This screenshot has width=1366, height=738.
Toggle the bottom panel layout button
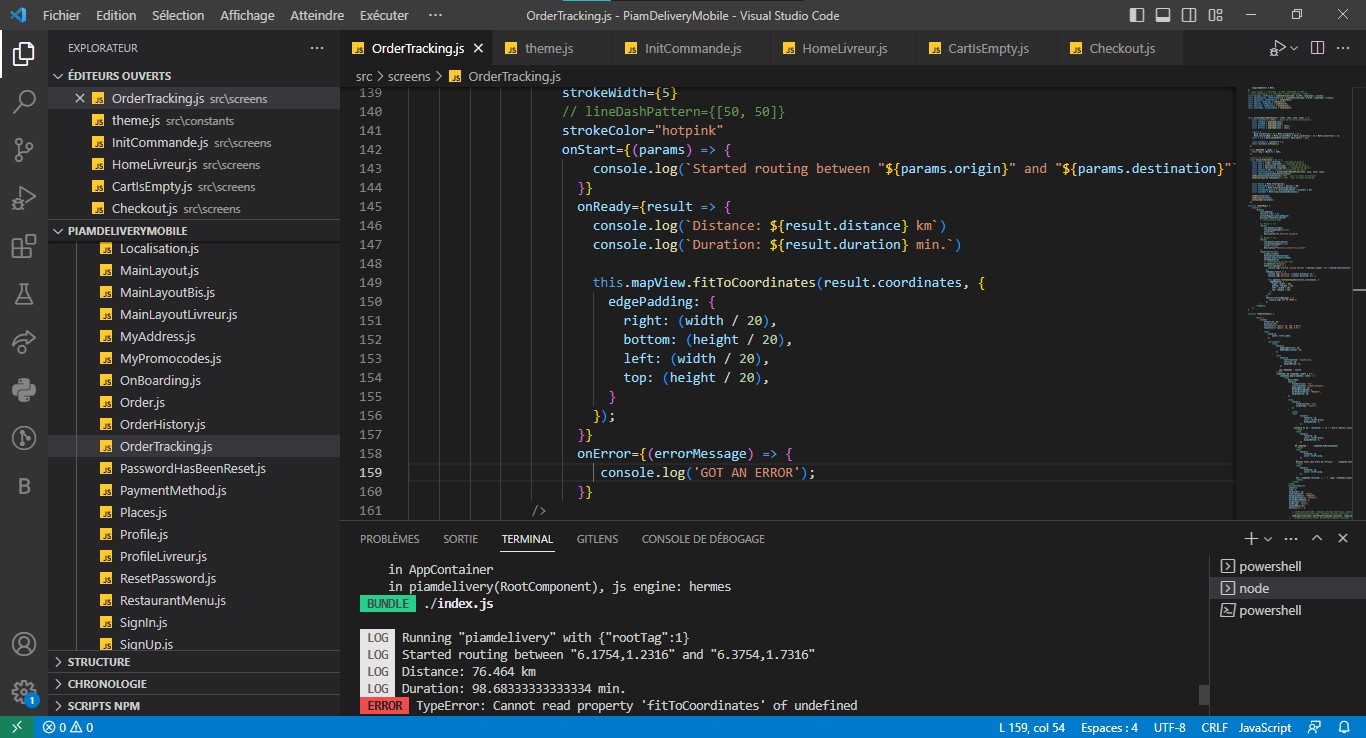coord(1162,15)
